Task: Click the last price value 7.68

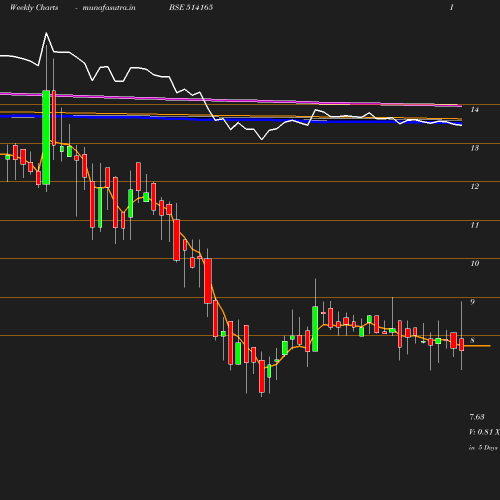Action: click(477, 417)
